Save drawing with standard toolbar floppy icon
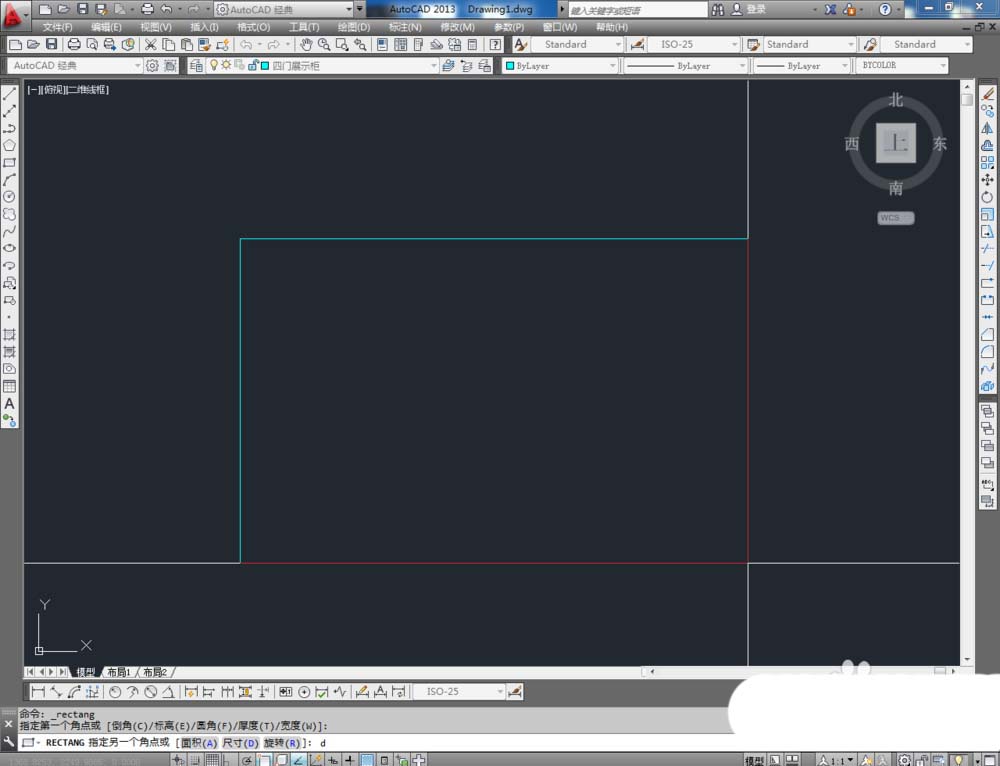The height and width of the screenshot is (766, 1000). [52, 45]
